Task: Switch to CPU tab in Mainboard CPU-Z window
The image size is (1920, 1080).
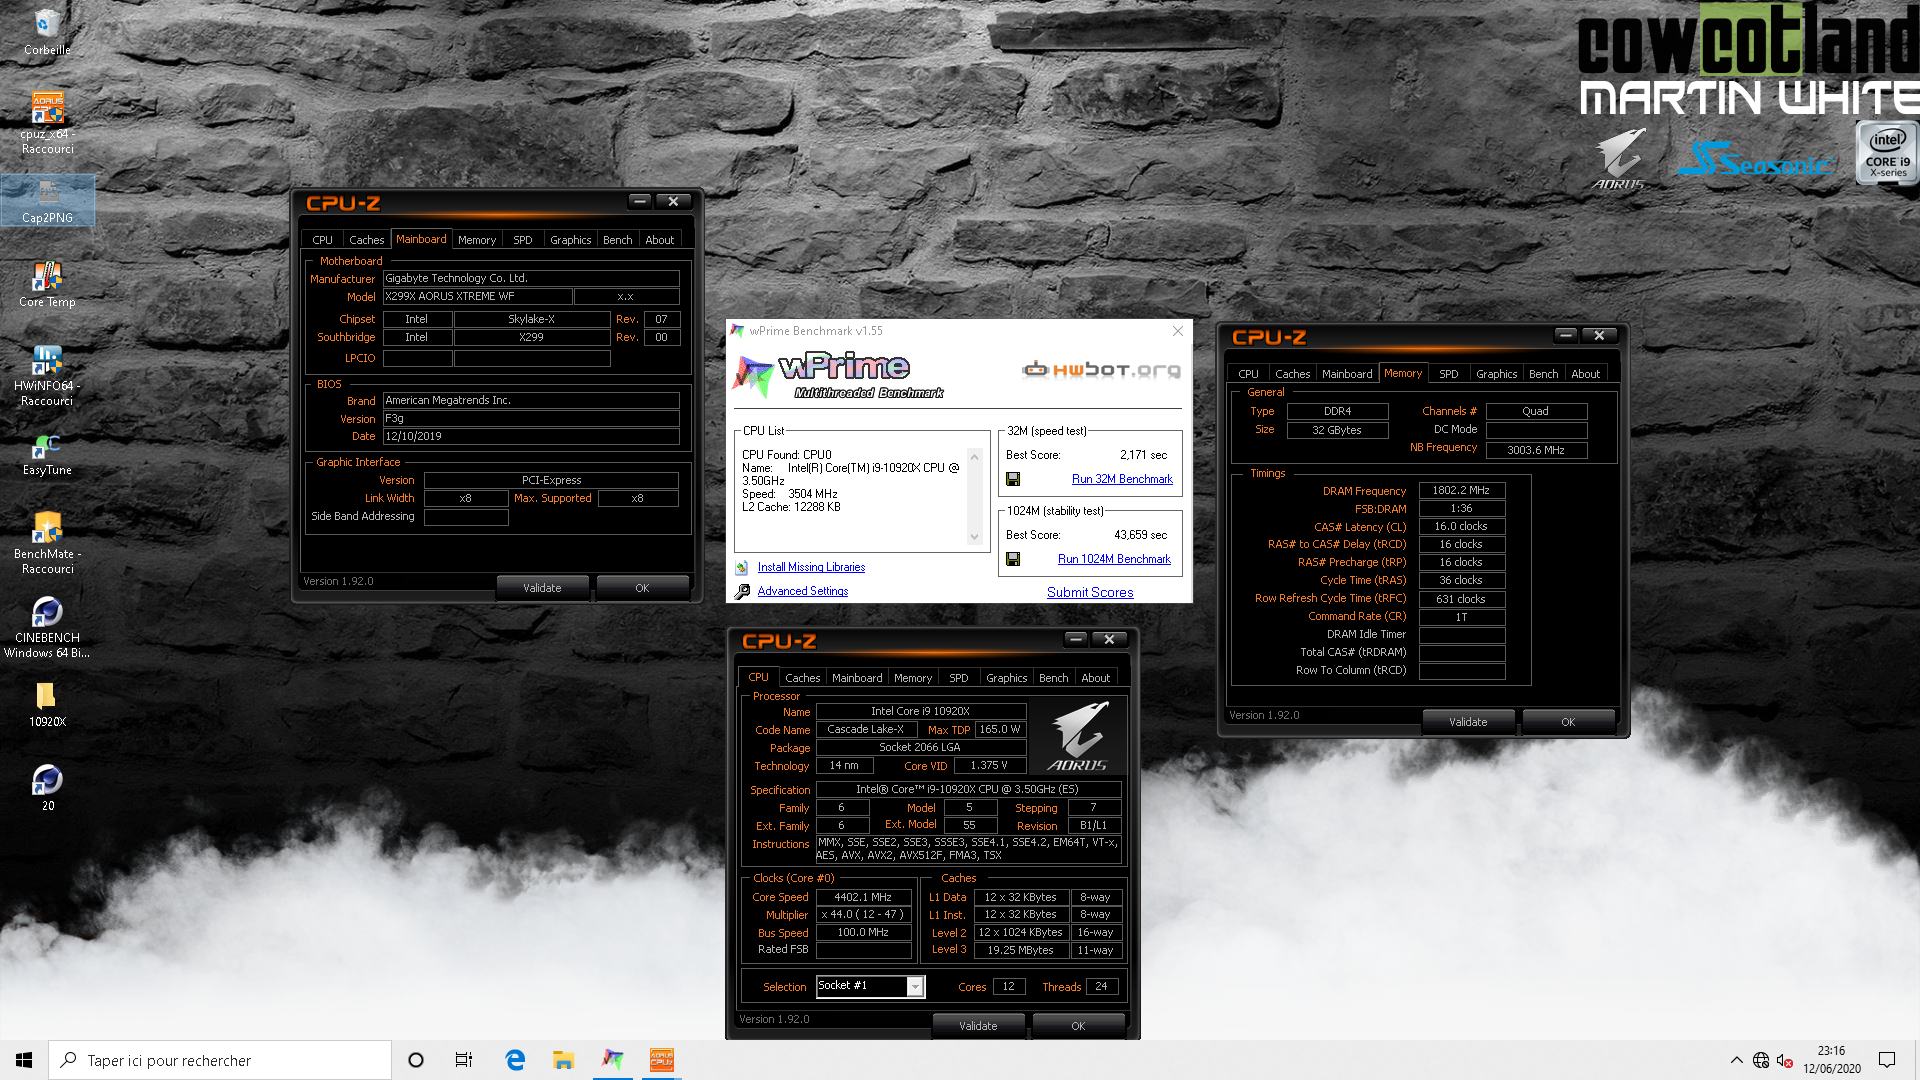Action: (322, 240)
